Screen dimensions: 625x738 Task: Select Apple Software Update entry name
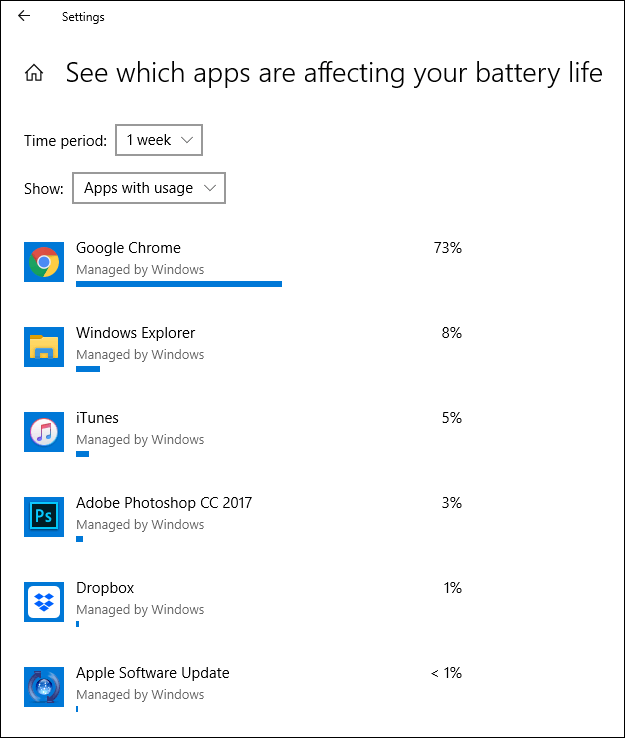[153, 673]
